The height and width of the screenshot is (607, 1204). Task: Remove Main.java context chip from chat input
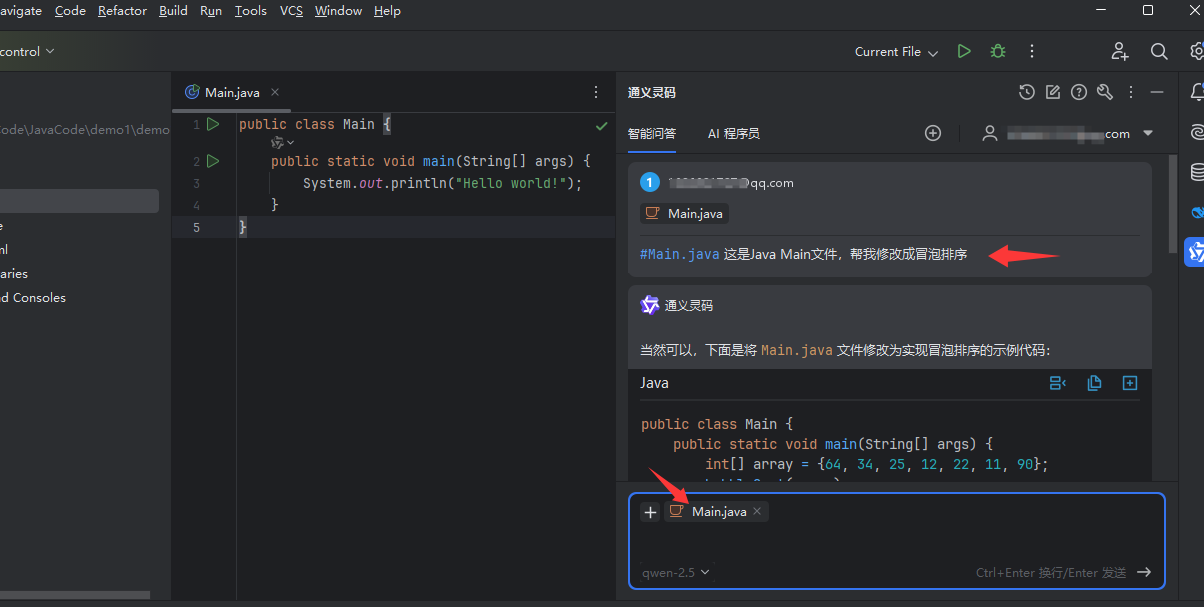pos(757,511)
